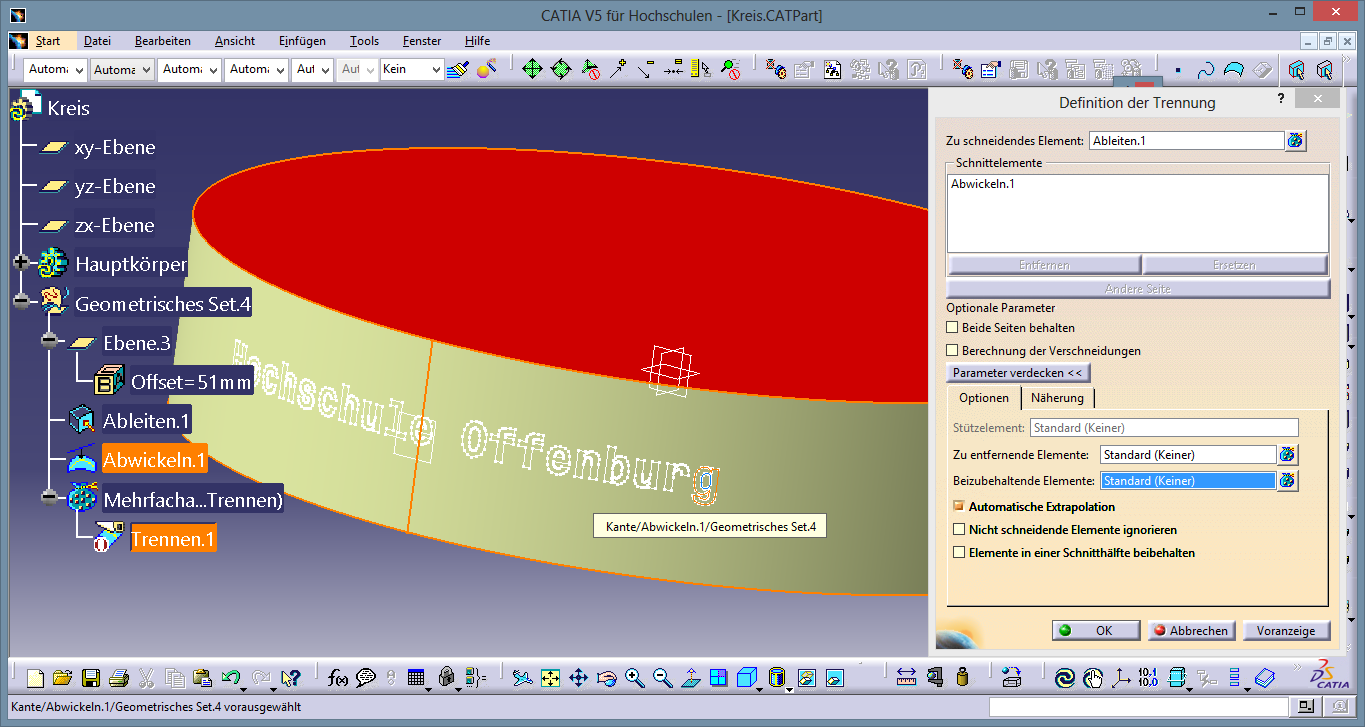Open the Bearbeiten menu
The width and height of the screenshot is (1365, 727).
click(163, 41)
